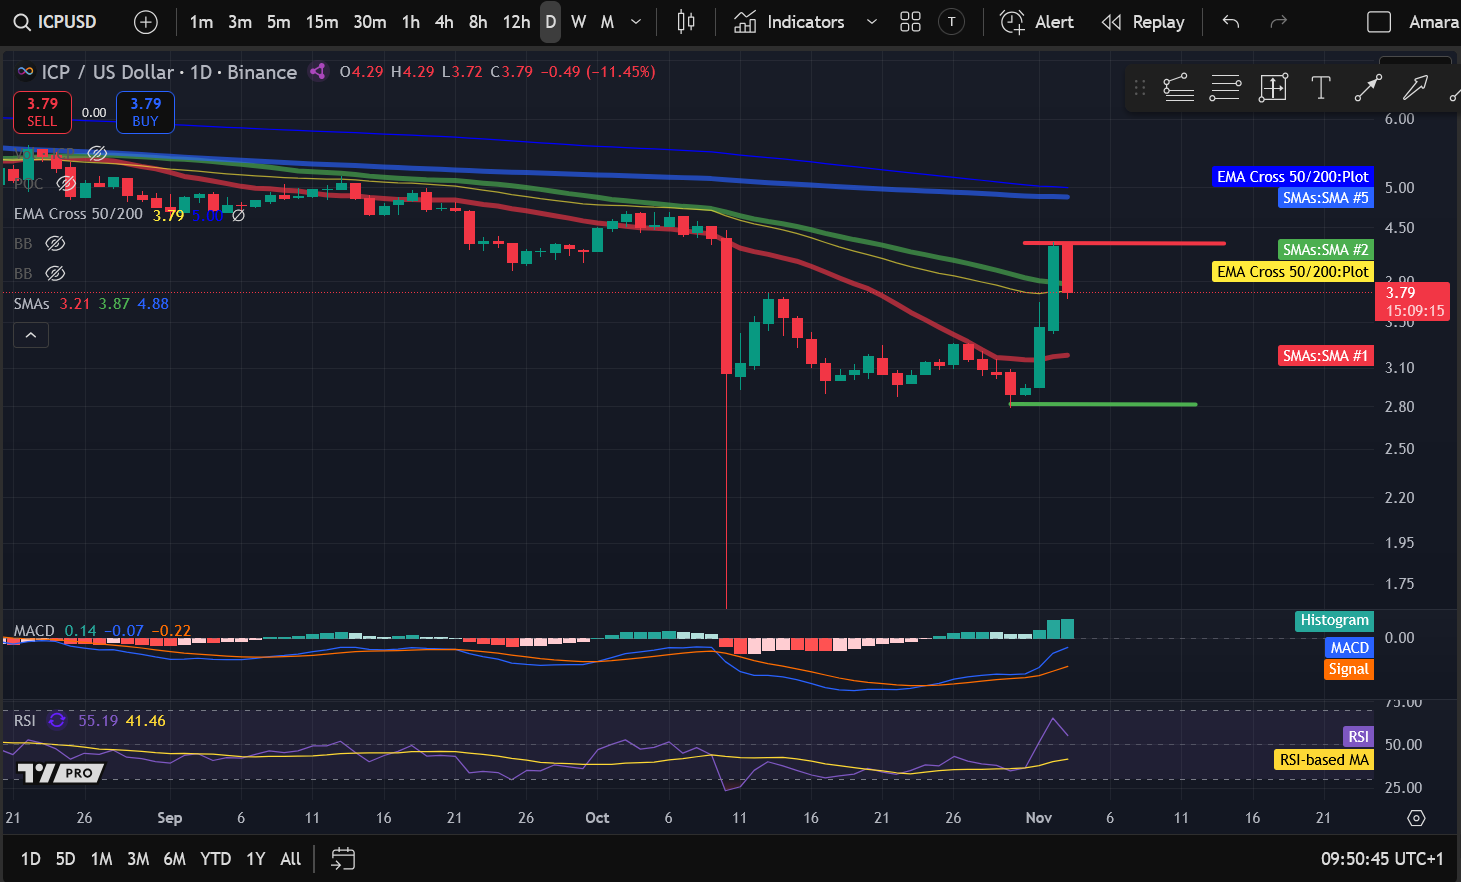The image size is (1461, 882).
Task: Undo the last chart action
Action: [x=1231, y=22]
